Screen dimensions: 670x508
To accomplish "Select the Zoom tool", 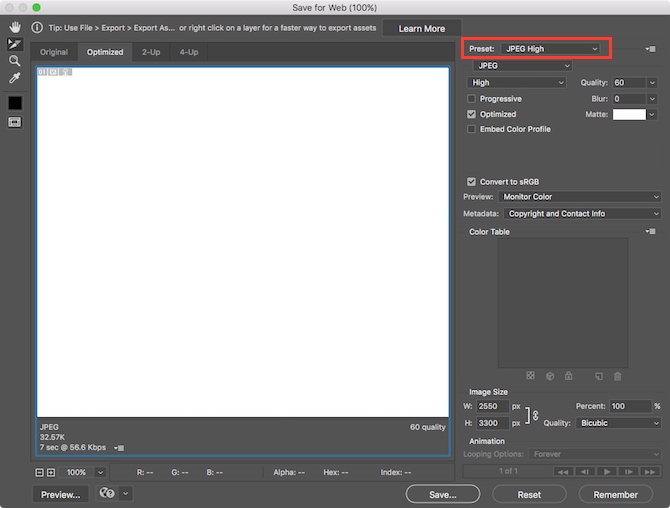I will point(15,61).
